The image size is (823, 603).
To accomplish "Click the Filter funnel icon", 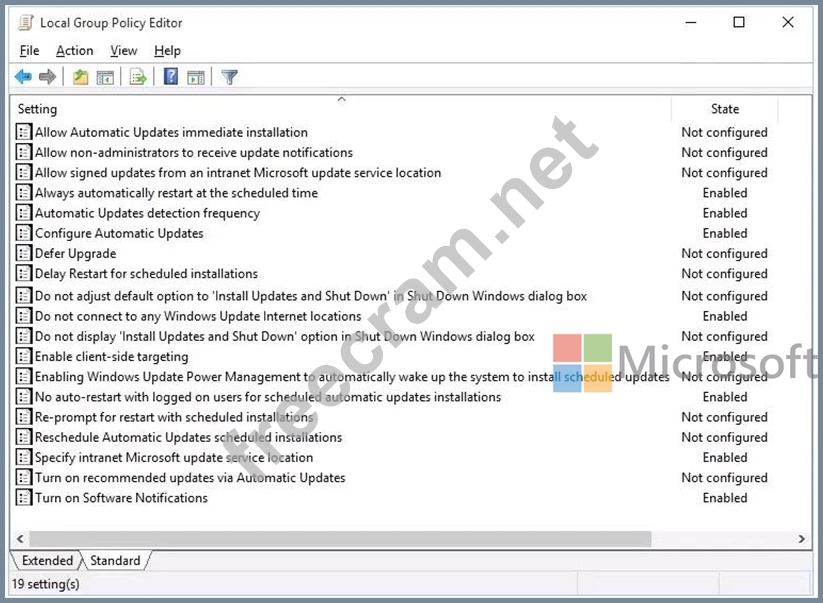I will click(229, 77).
